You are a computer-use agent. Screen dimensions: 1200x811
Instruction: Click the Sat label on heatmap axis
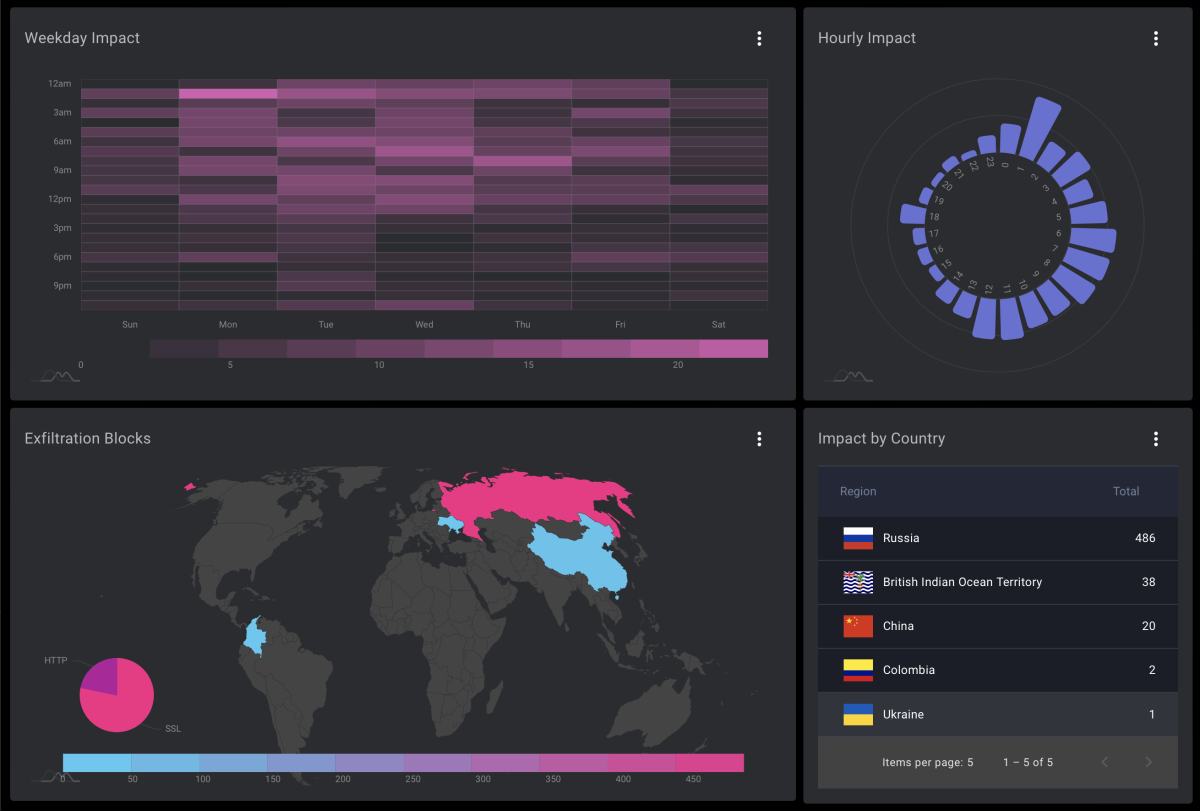[x=718, y=324]
